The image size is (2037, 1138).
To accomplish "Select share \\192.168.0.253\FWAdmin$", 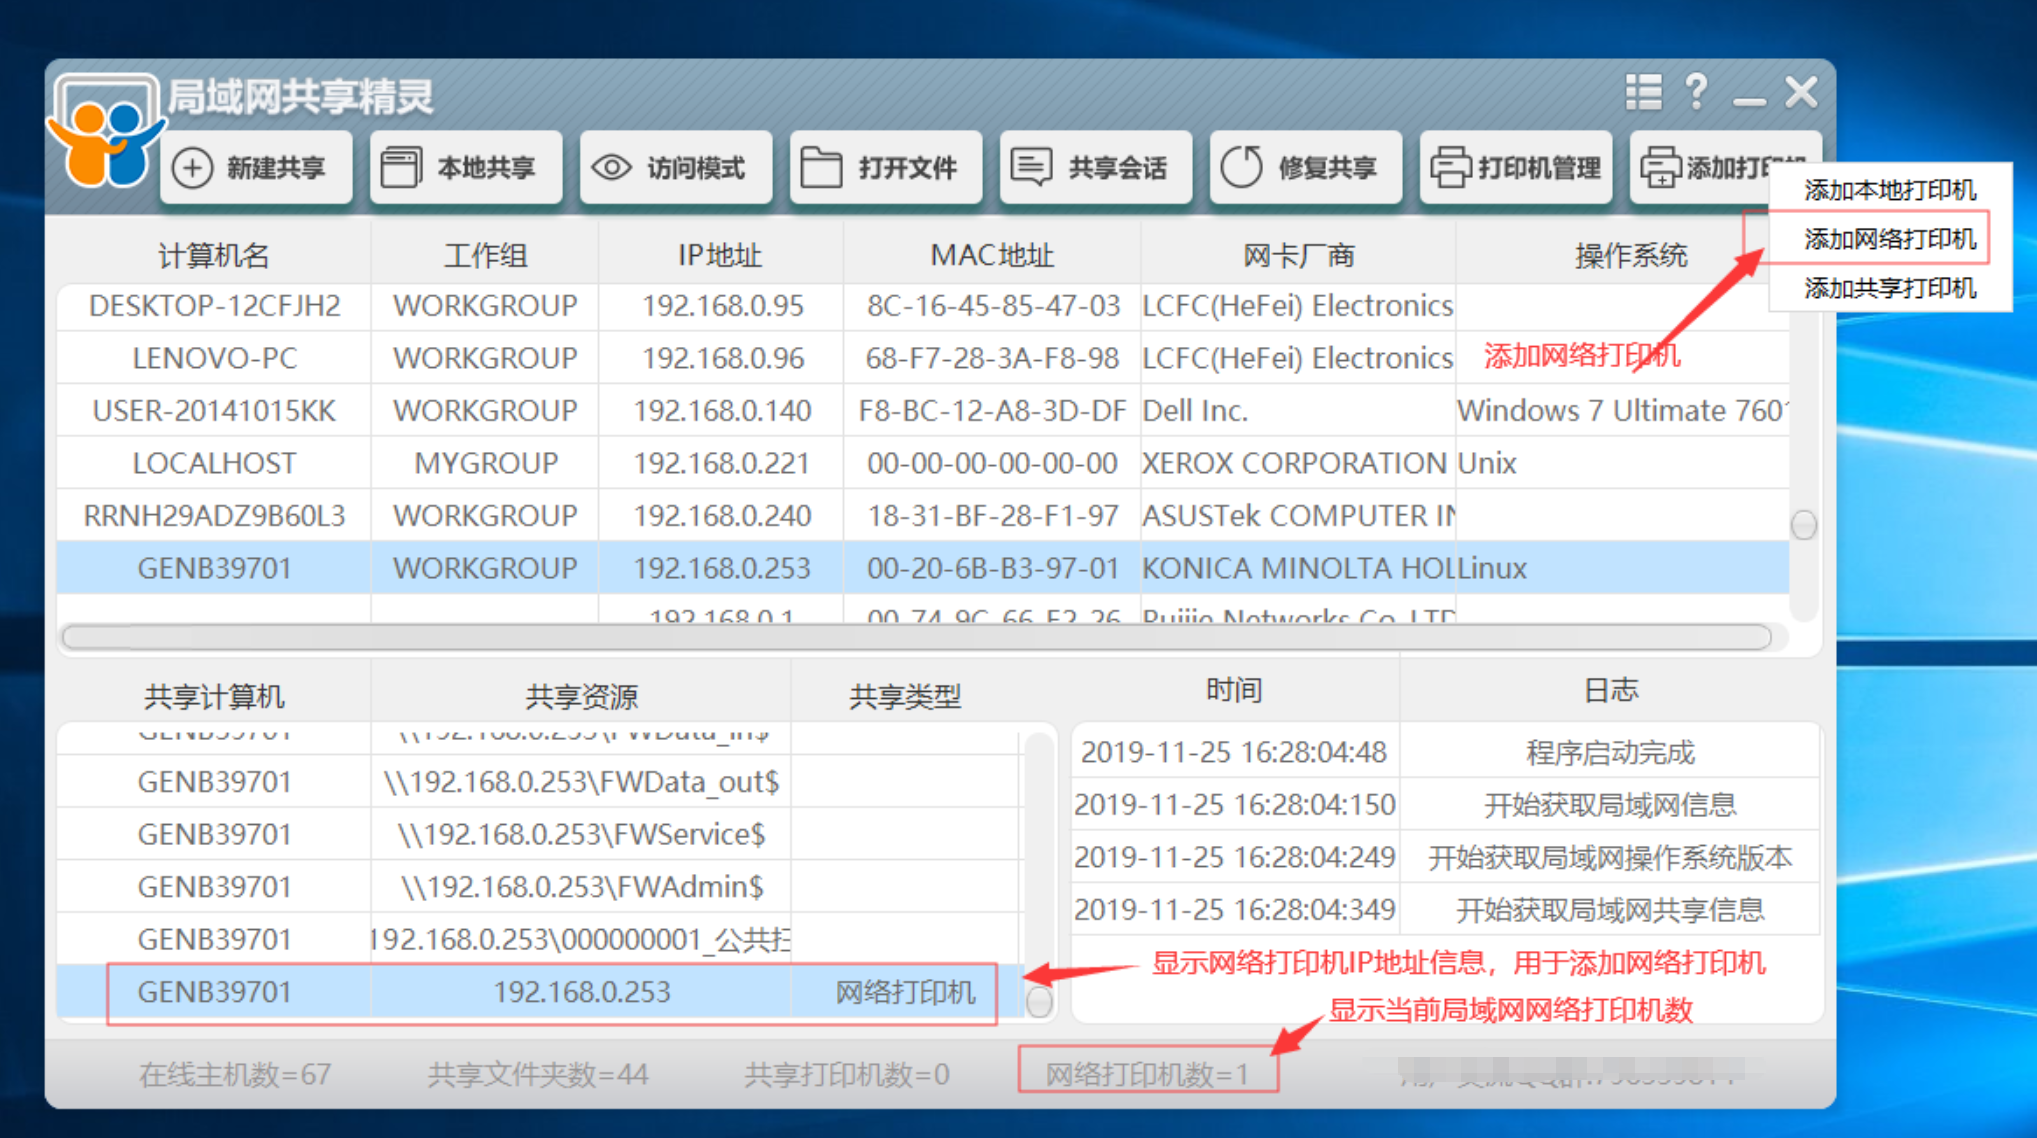I will [x=540, y=887].
